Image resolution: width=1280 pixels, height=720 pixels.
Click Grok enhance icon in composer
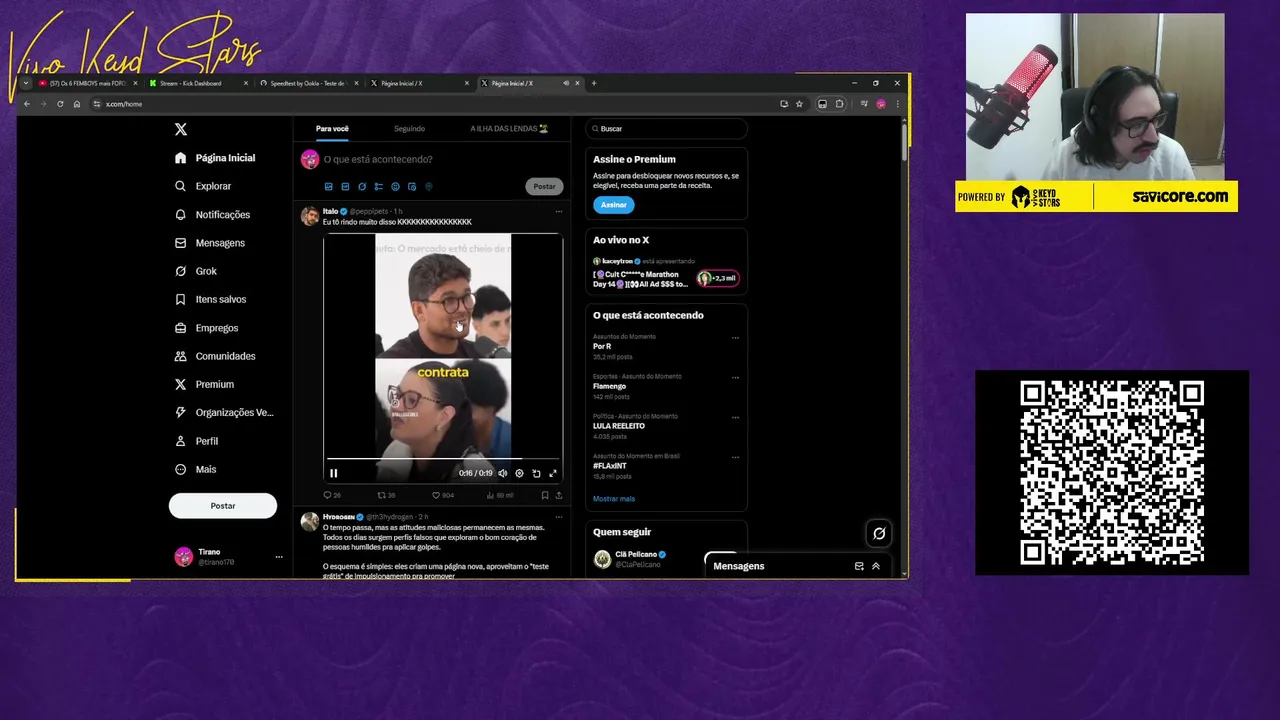(x=362, y=186)
